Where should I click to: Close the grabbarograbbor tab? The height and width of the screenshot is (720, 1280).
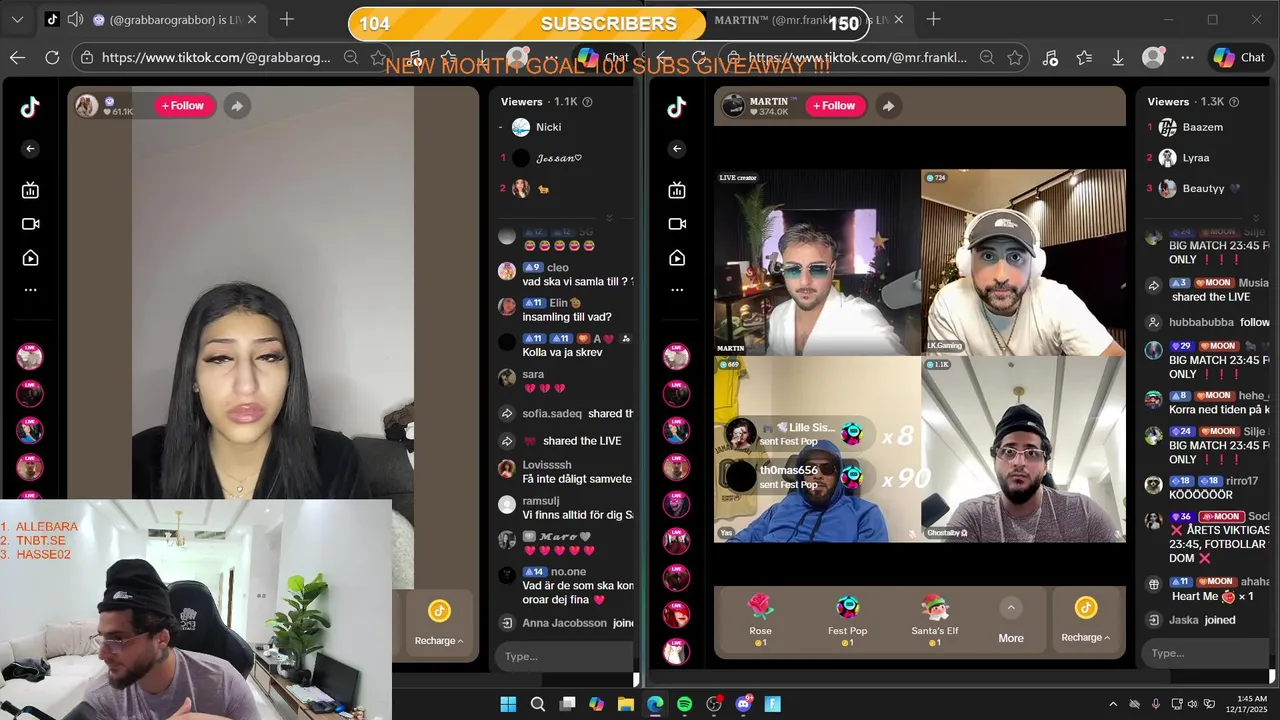click(x=252, y=19)
